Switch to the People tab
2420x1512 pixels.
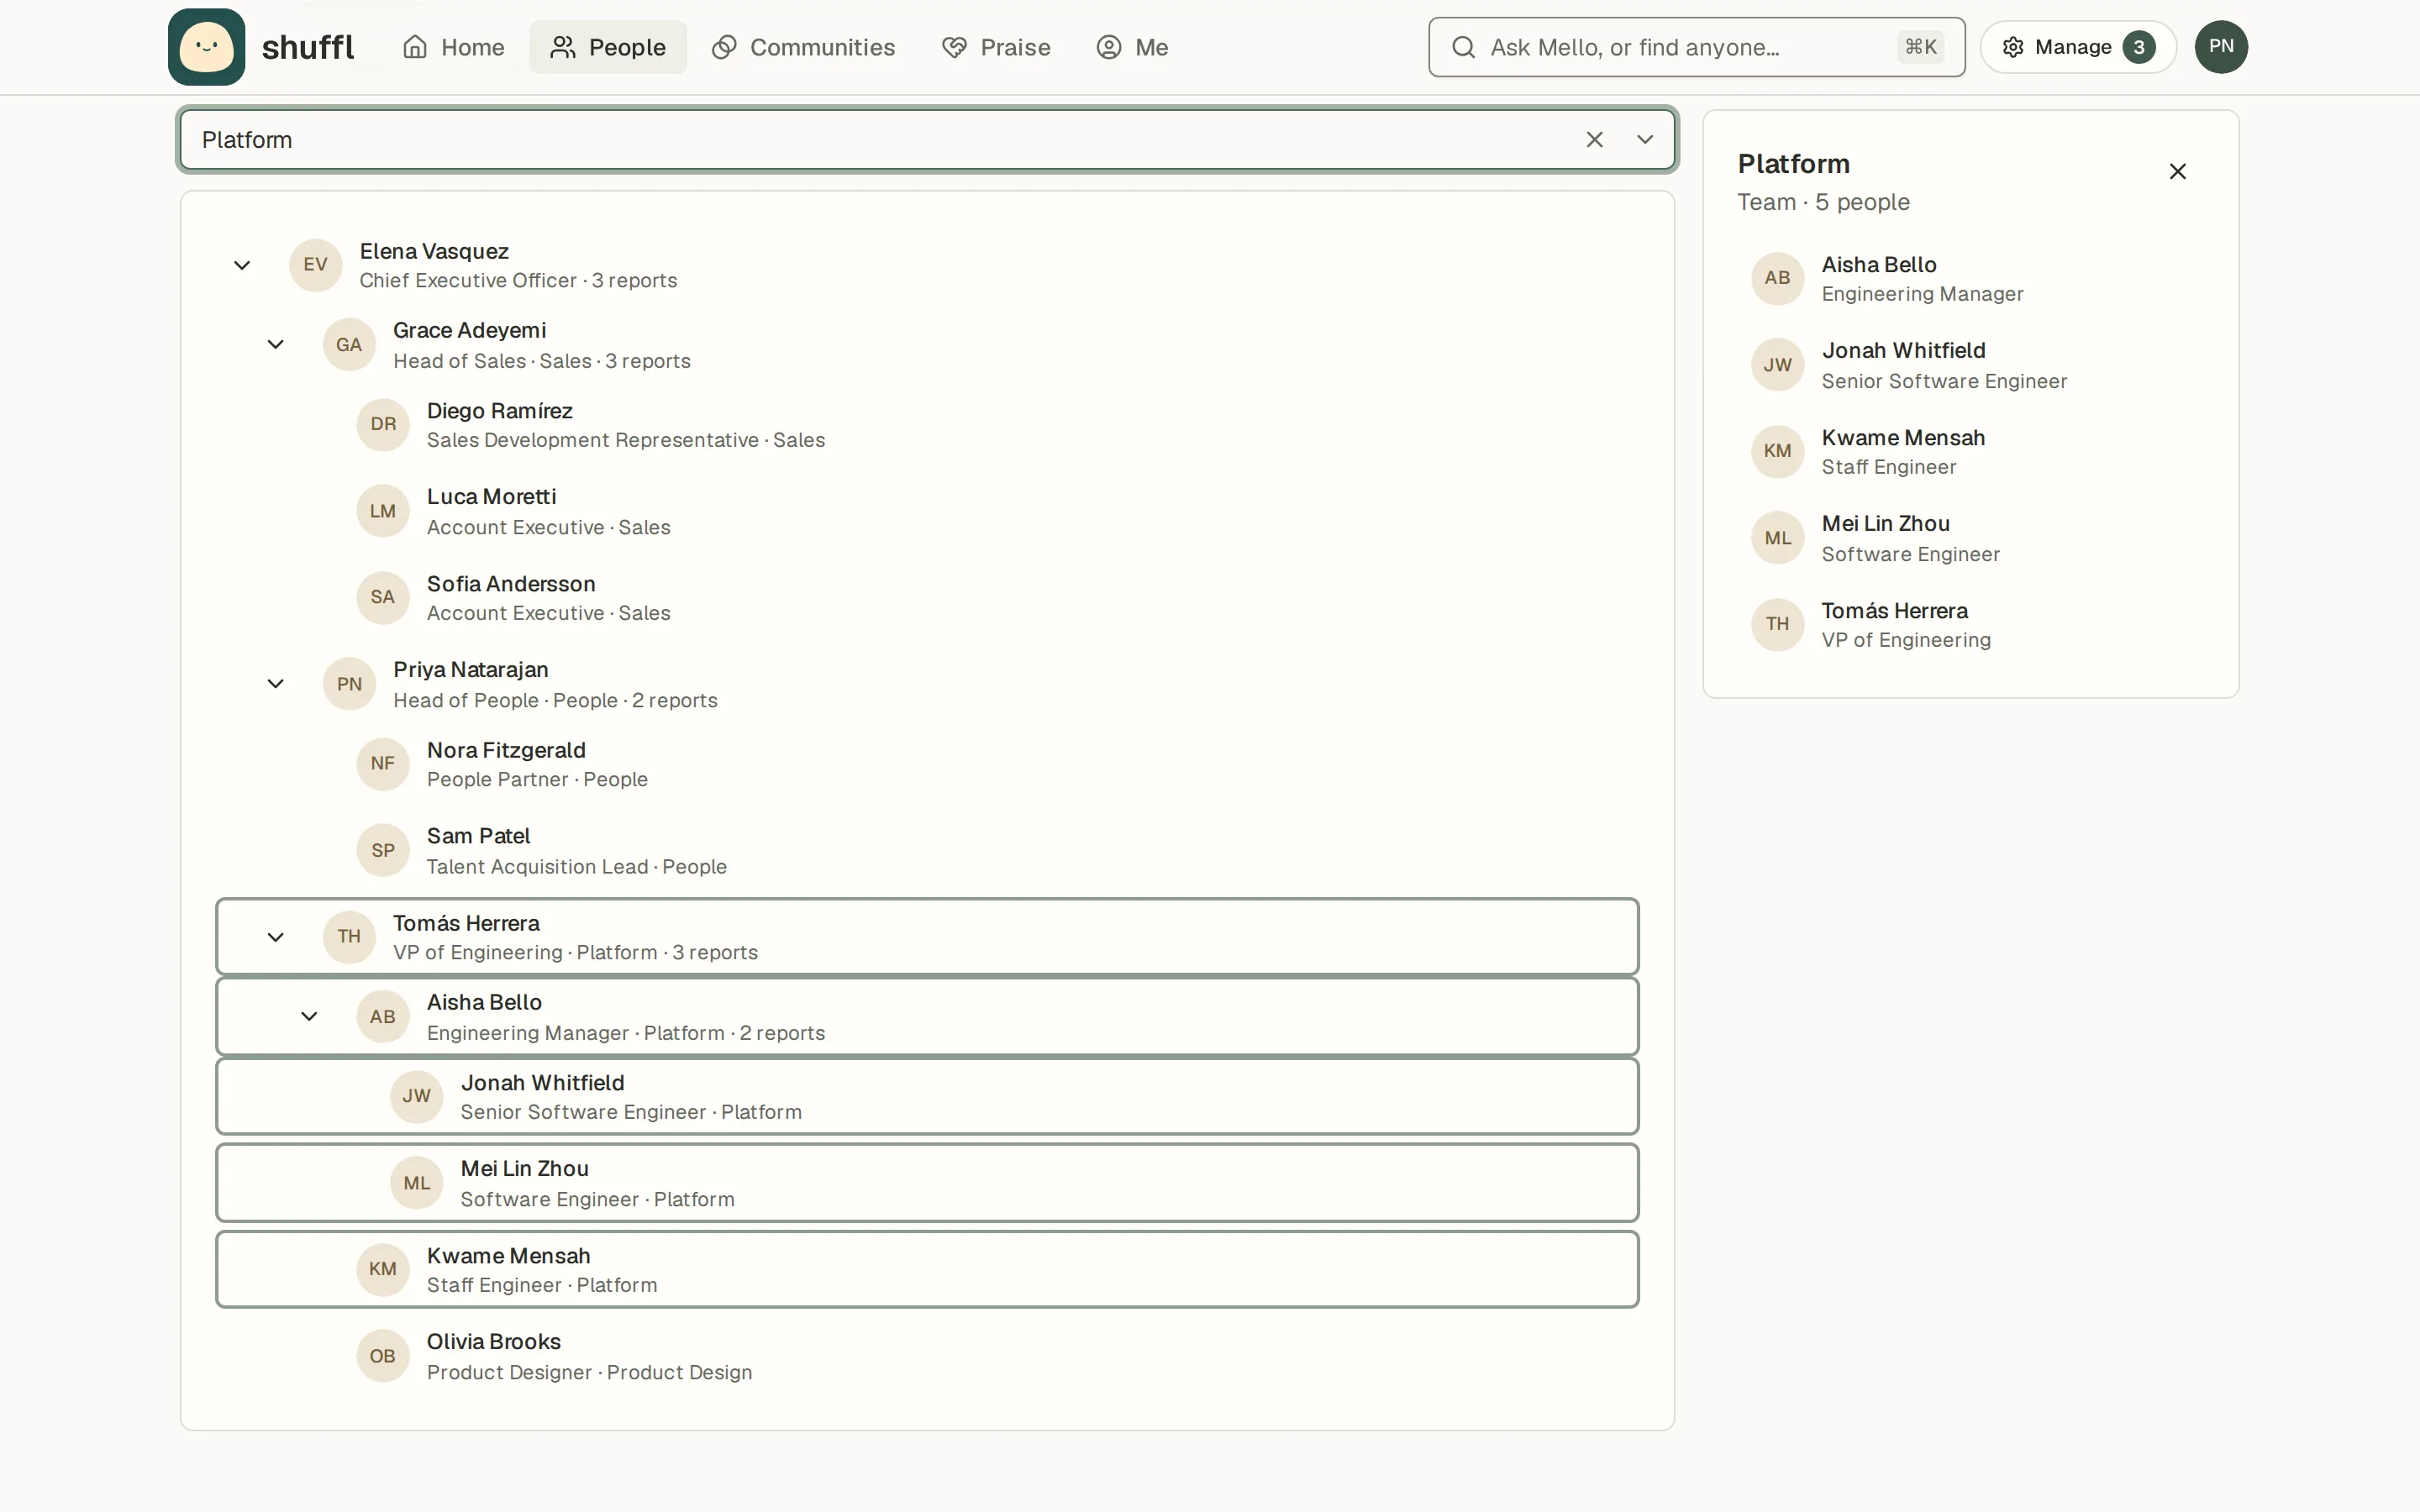click(607, 47)
